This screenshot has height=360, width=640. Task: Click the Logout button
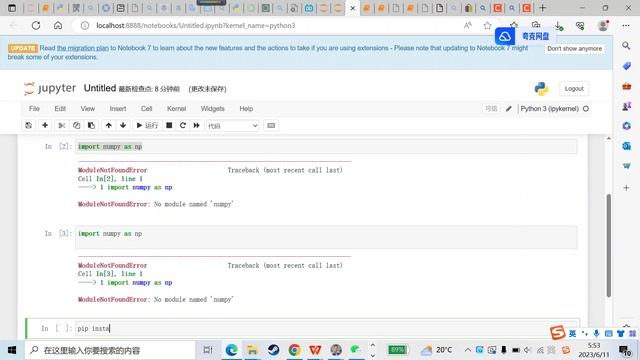pos(574,89)
